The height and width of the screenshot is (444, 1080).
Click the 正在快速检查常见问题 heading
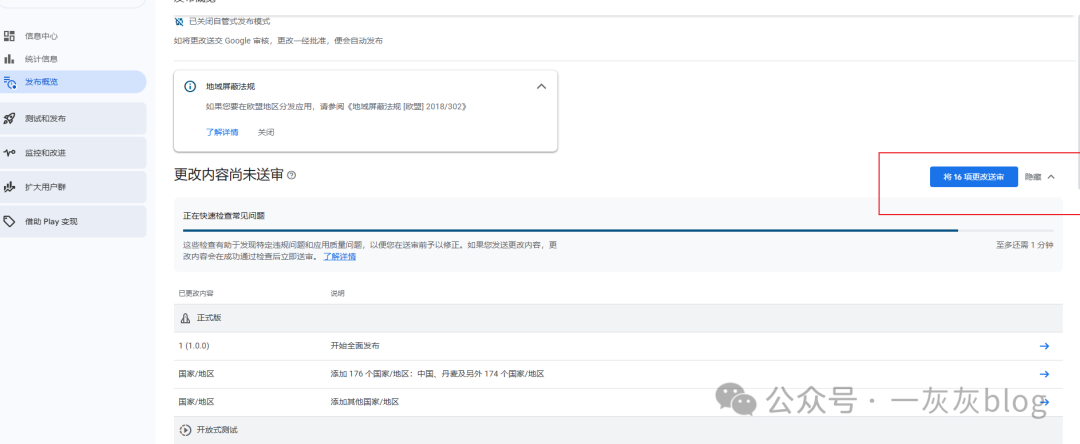point(224,216)
